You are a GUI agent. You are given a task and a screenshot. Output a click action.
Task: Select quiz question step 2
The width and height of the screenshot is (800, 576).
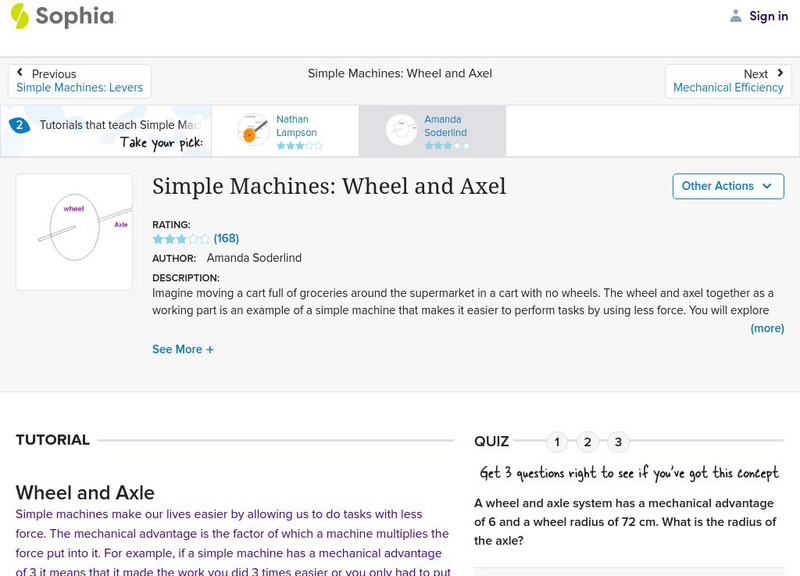[588, 440]
